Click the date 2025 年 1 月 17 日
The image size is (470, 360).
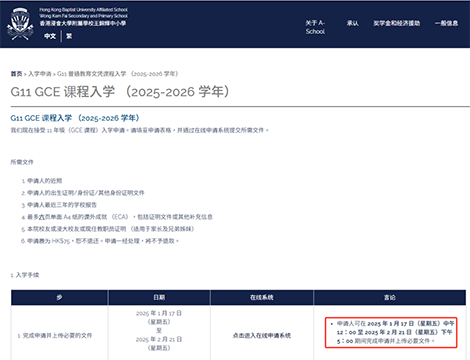(x=159, y=313)
